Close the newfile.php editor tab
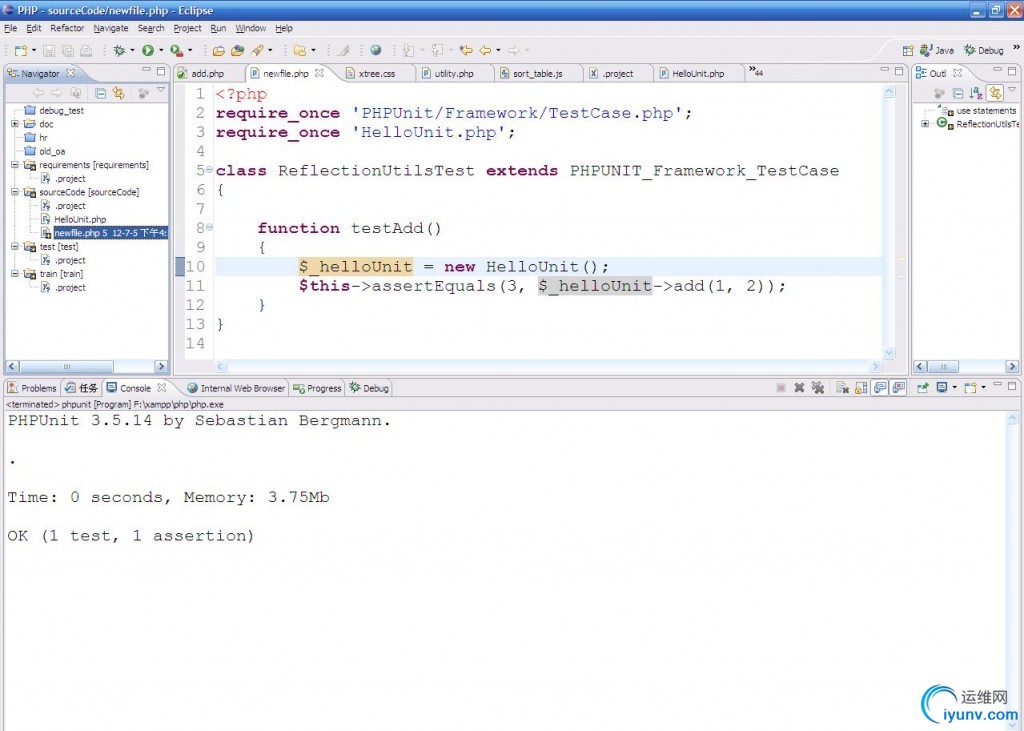1024x731 pixels. pyautogui.click(x=319, y=73)
